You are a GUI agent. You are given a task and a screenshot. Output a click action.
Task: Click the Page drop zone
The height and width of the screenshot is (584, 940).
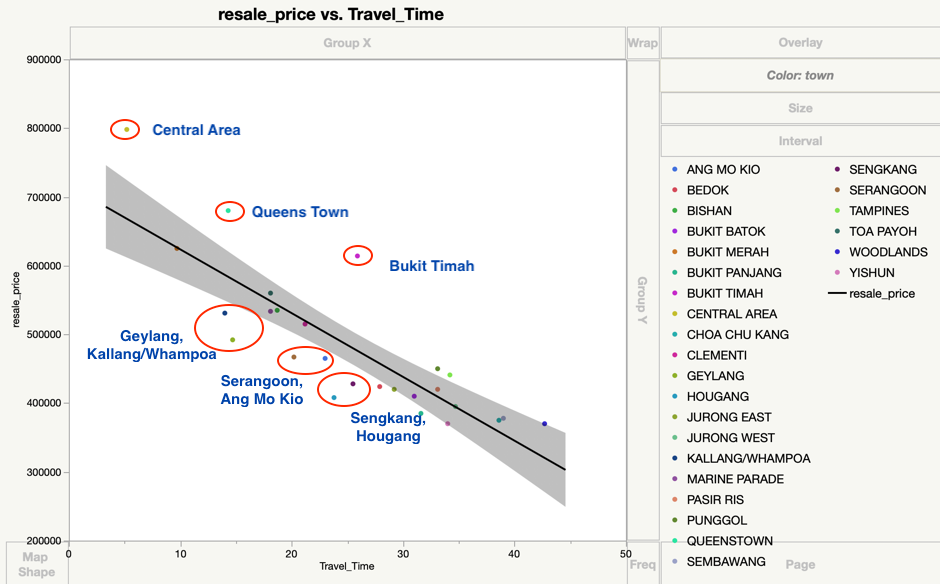tap(800, 564)
